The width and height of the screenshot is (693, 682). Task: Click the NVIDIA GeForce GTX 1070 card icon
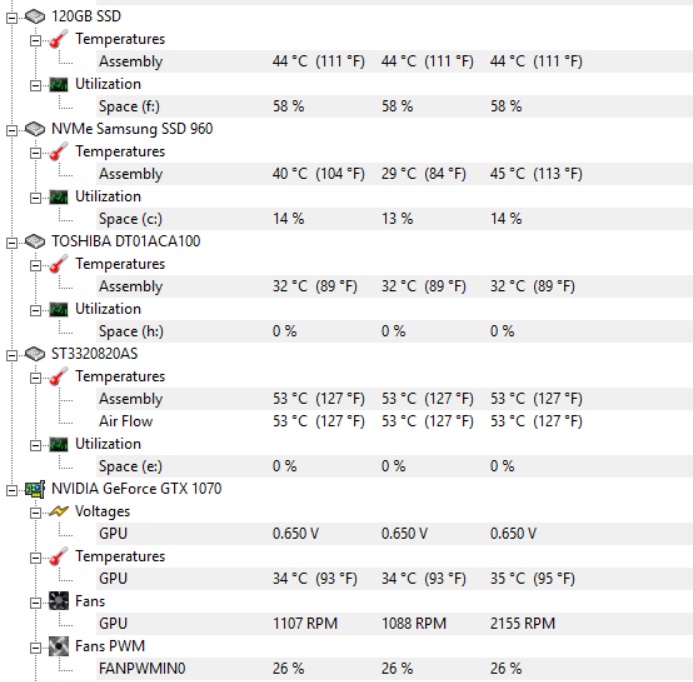(34, 489)
